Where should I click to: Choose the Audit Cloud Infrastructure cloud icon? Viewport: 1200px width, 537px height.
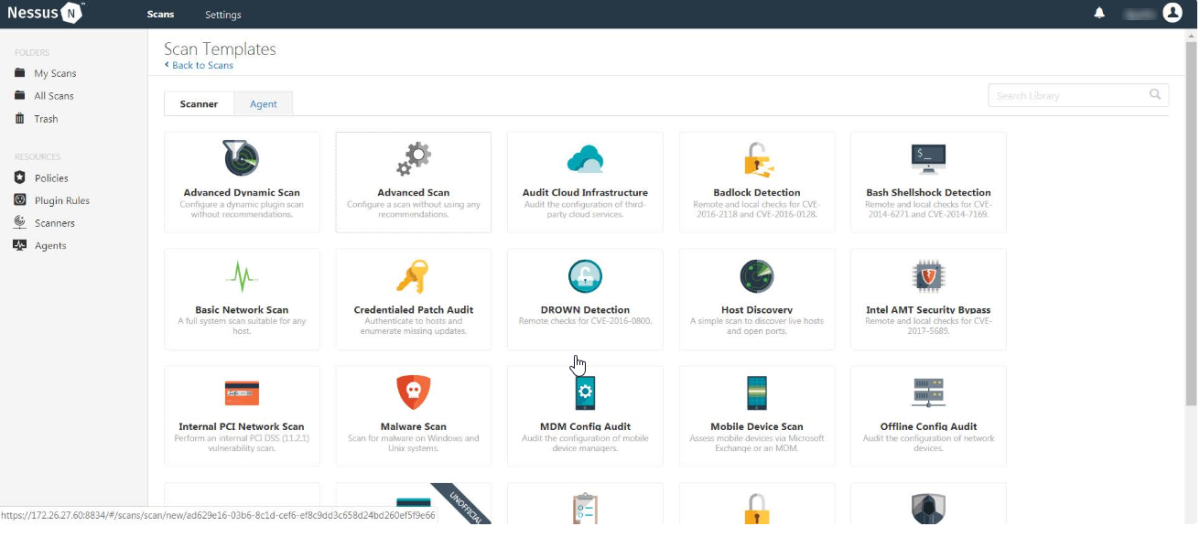click(585, 158)
